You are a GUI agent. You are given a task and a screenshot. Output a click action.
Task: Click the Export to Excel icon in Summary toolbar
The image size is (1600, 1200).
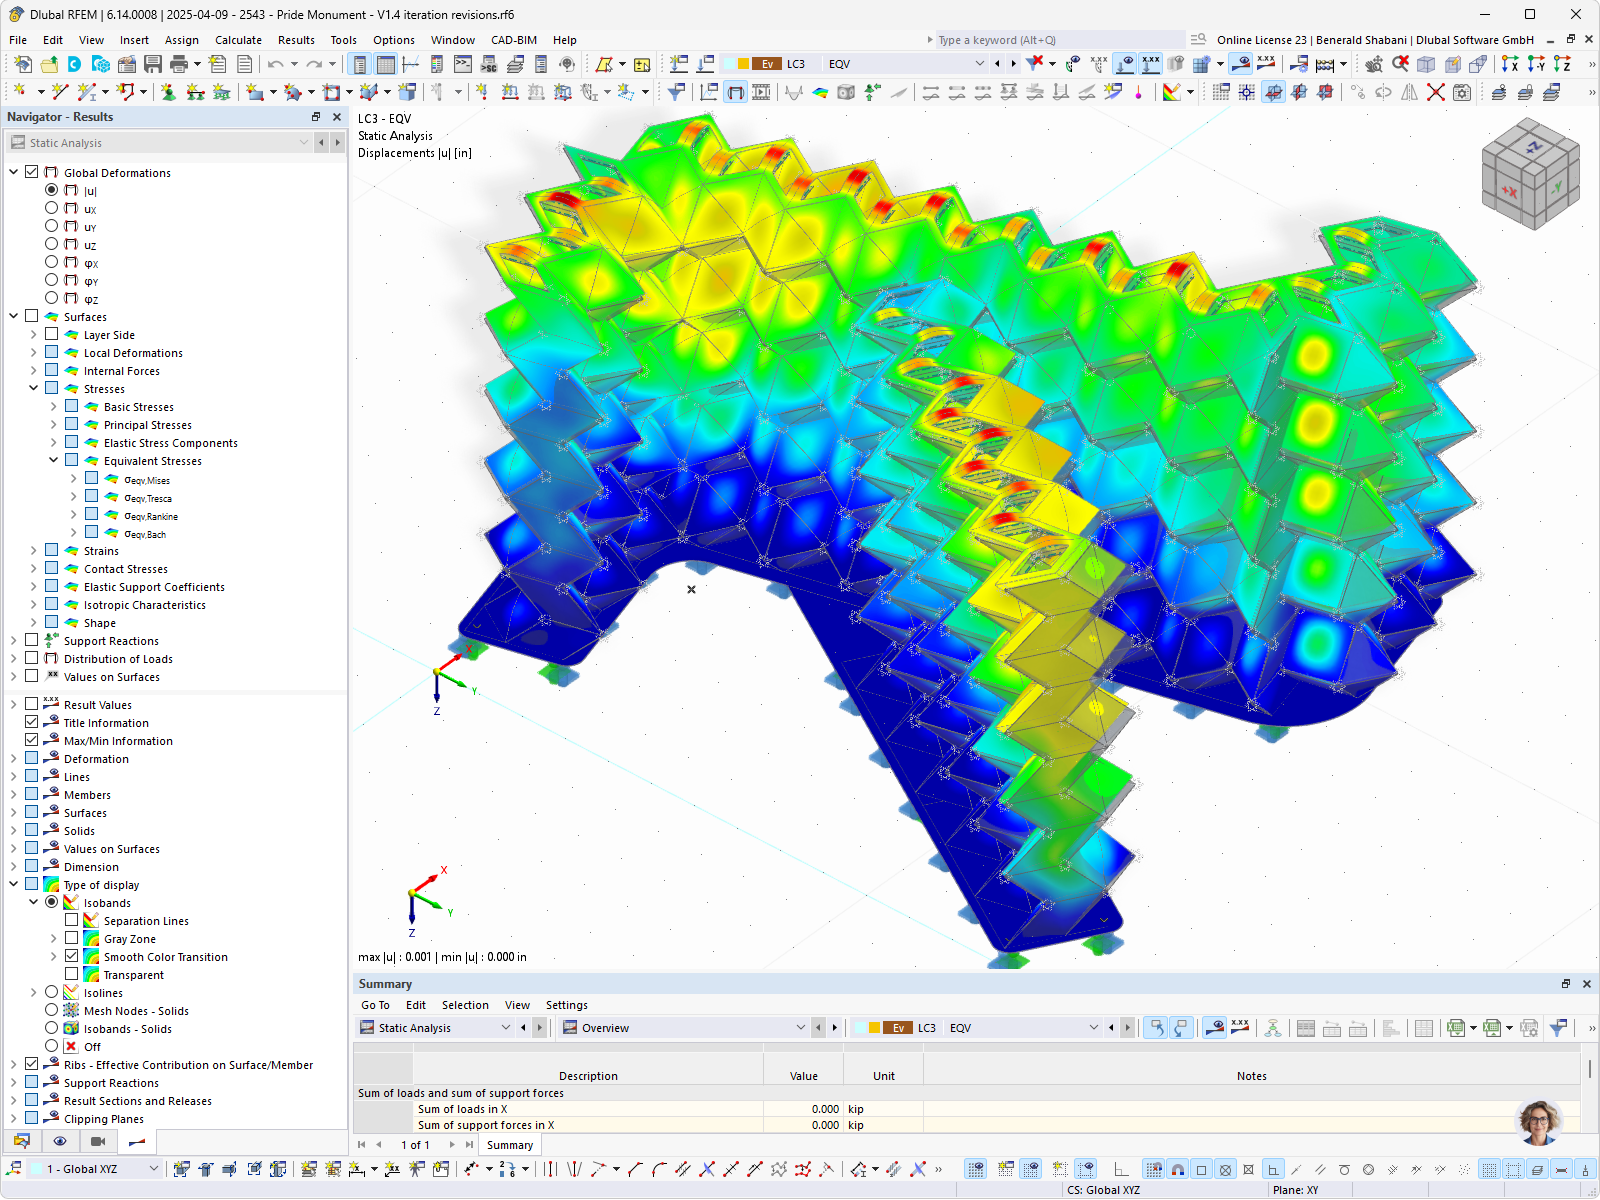click(x=1457, y=1028)
